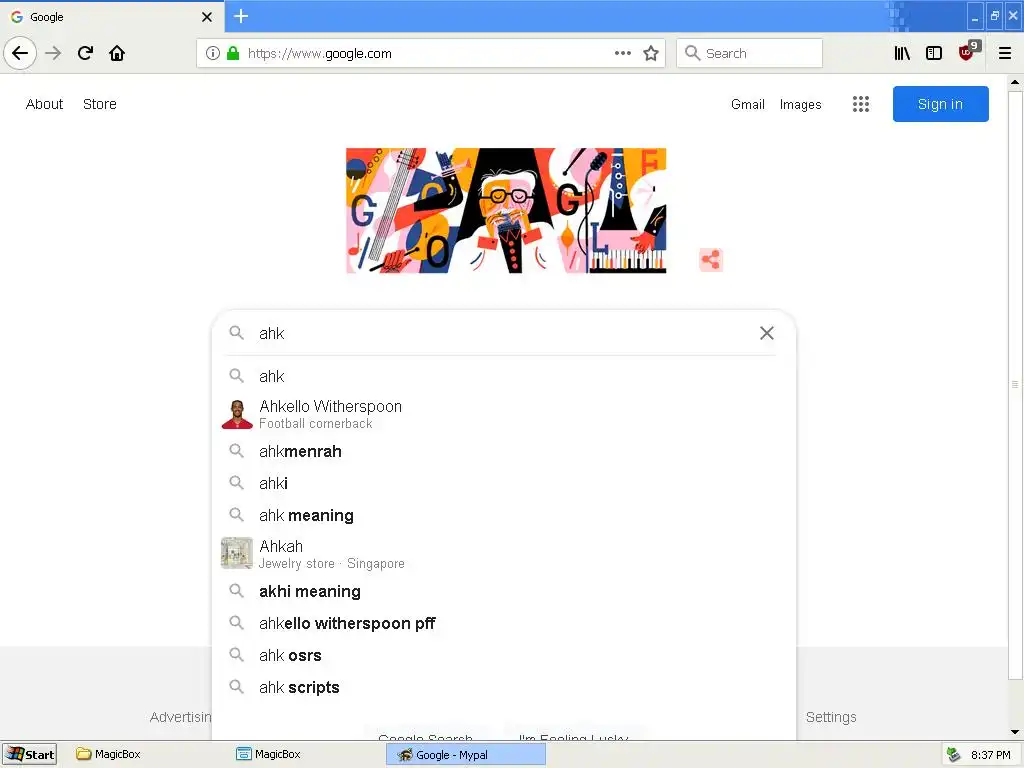The width and height of the screenshot is (1024, 768).
Task: Click the scrollbar up arrow
Action: pyautogui.click(x=1014, y=82)
